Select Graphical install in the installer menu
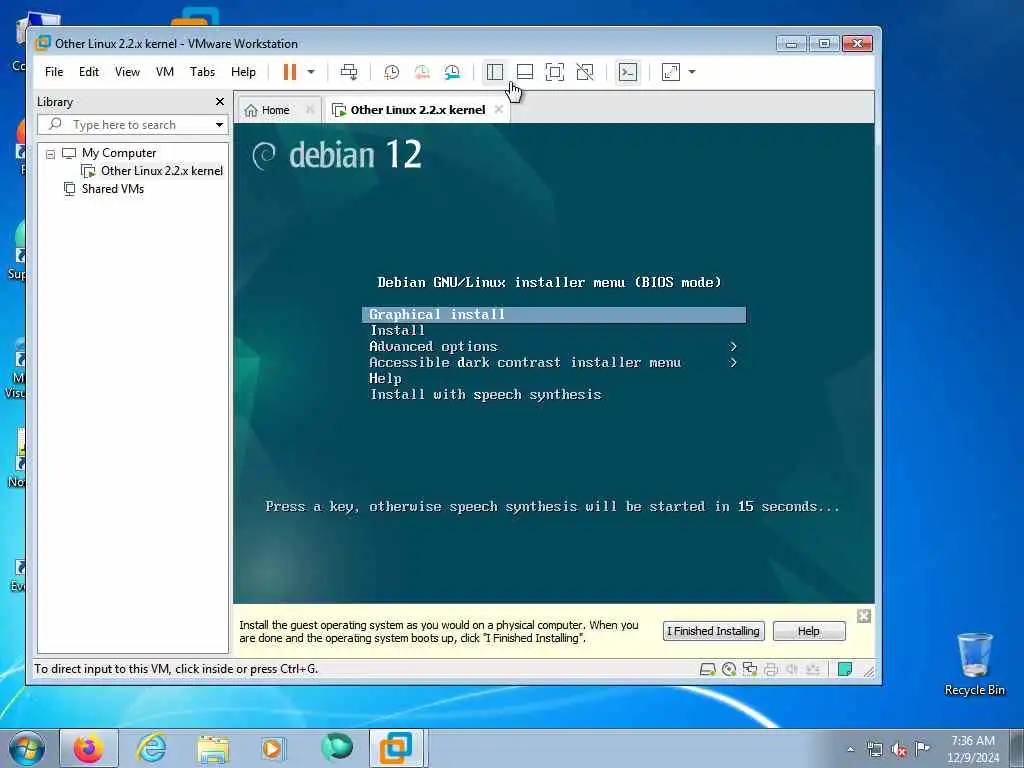Viewport: 1024px width, 768px height. tap(554, 315)
